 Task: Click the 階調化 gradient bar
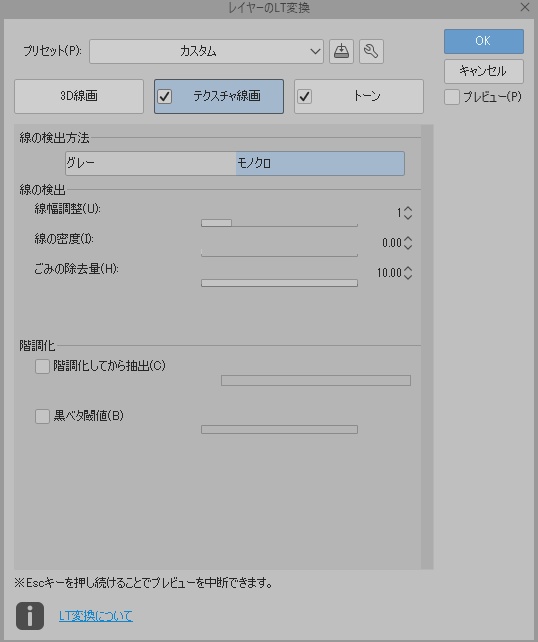(x=316, y=380)
